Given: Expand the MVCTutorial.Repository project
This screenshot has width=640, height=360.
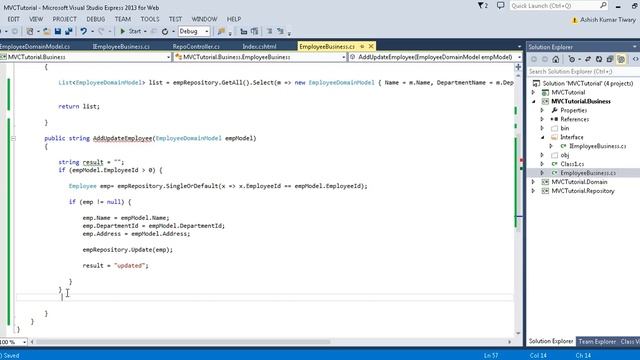Looking at the screenshot, I should tap(533, 191).
